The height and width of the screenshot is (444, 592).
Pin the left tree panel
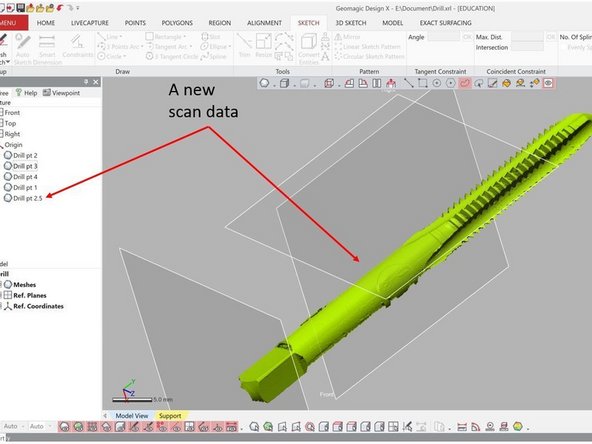coord(86,82)
